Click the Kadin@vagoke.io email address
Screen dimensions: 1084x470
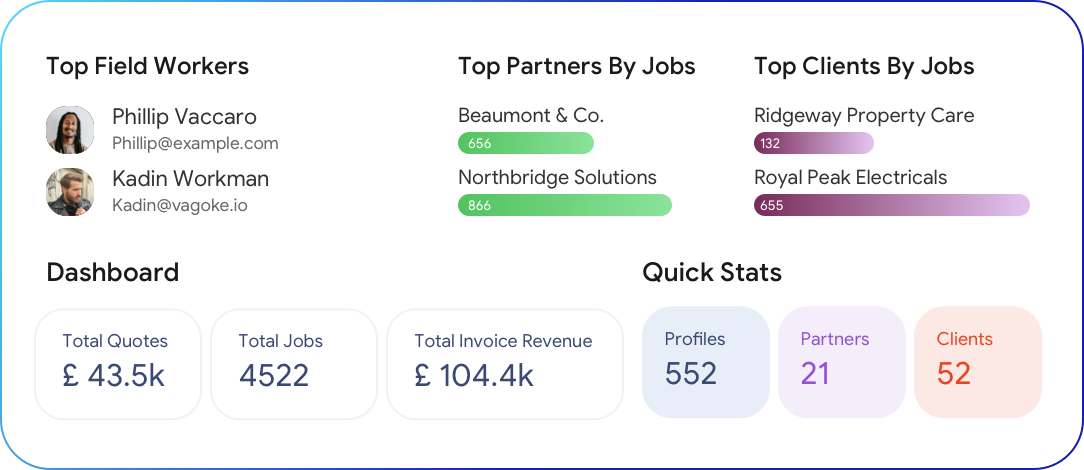point(180,205)
